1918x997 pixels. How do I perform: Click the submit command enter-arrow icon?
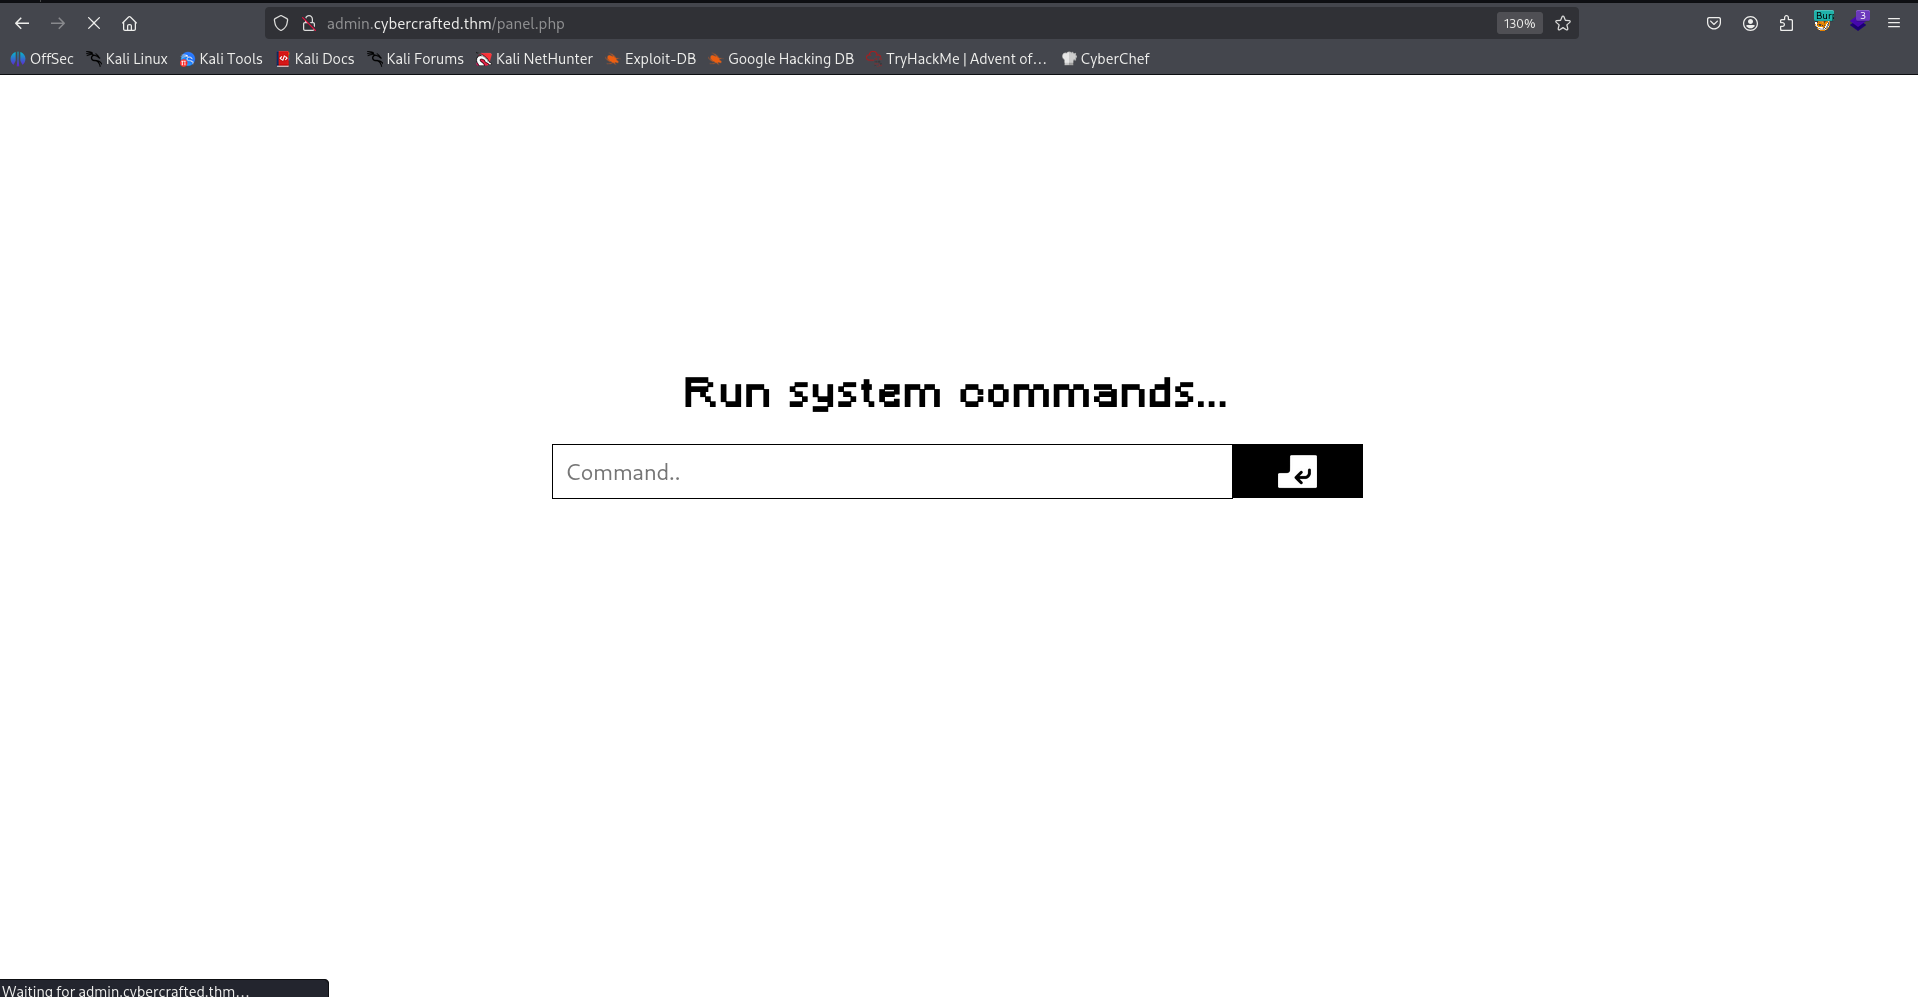coord(1297,471)
